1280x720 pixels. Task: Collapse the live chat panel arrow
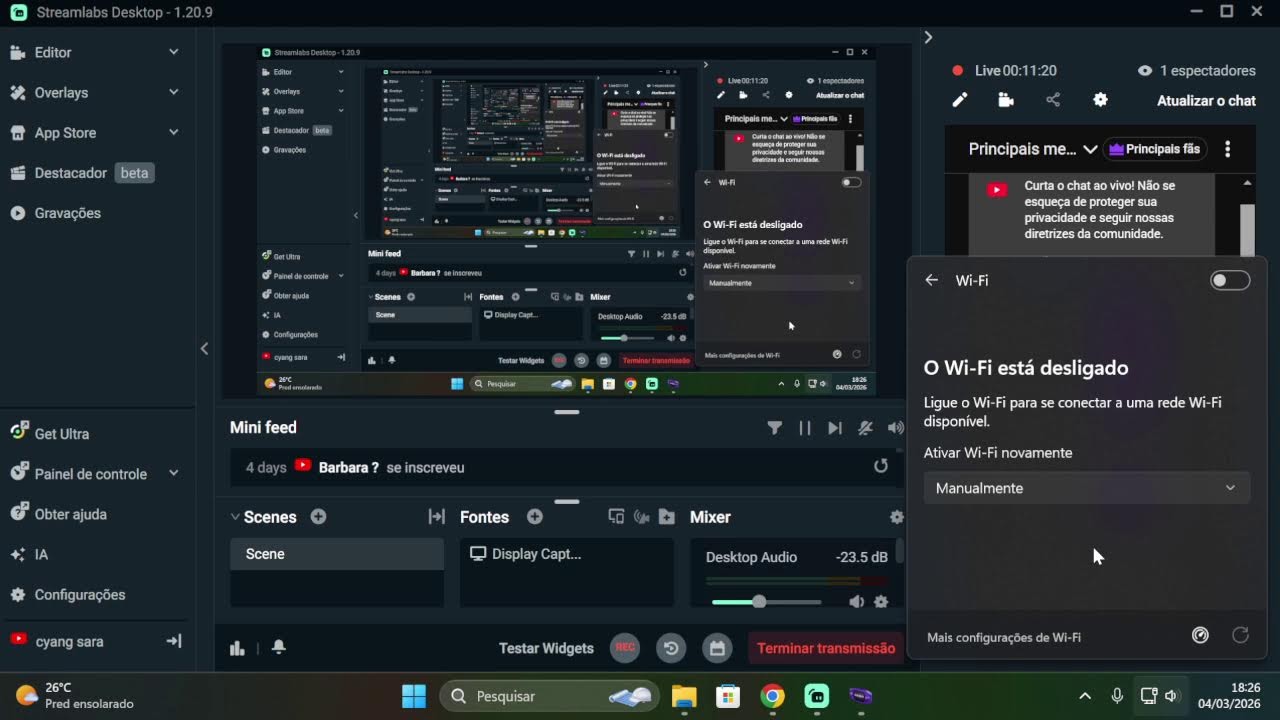[x=928, y=37]
